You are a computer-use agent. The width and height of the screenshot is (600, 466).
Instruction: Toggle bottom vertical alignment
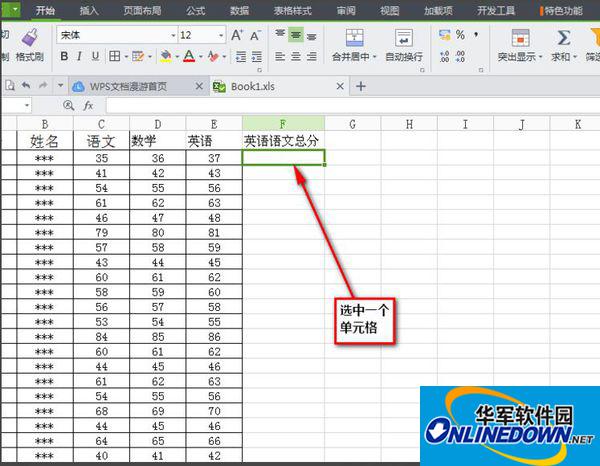coord(312,35)
